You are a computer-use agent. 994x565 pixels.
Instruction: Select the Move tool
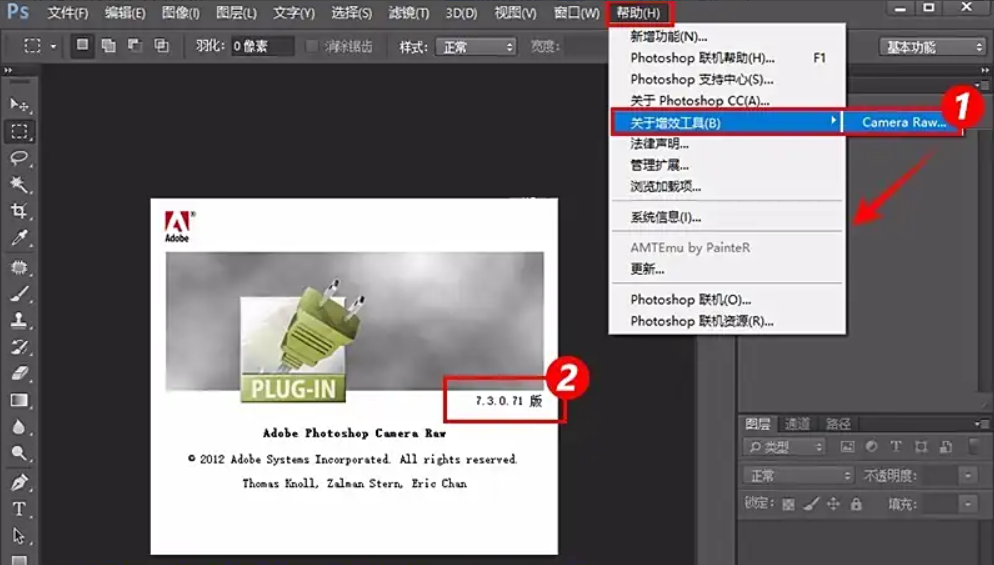[19, 105]
